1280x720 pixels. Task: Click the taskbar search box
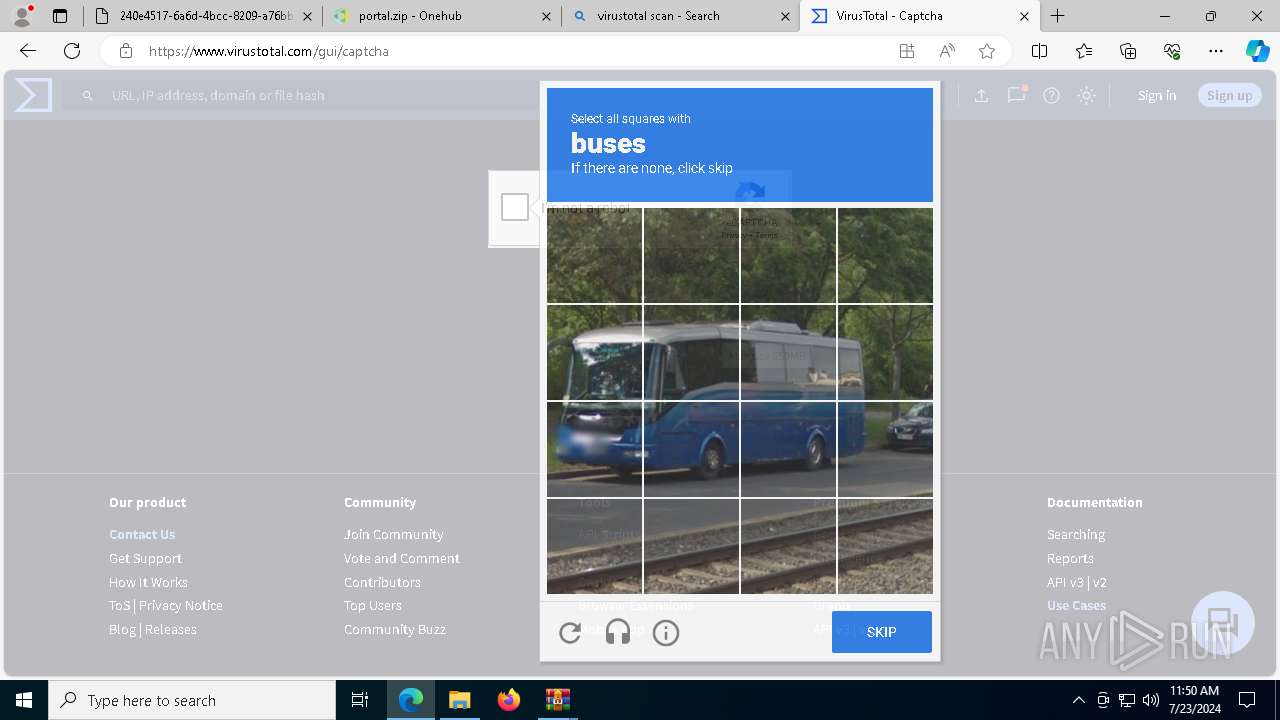pyautogui.click(x=192, y=700)
